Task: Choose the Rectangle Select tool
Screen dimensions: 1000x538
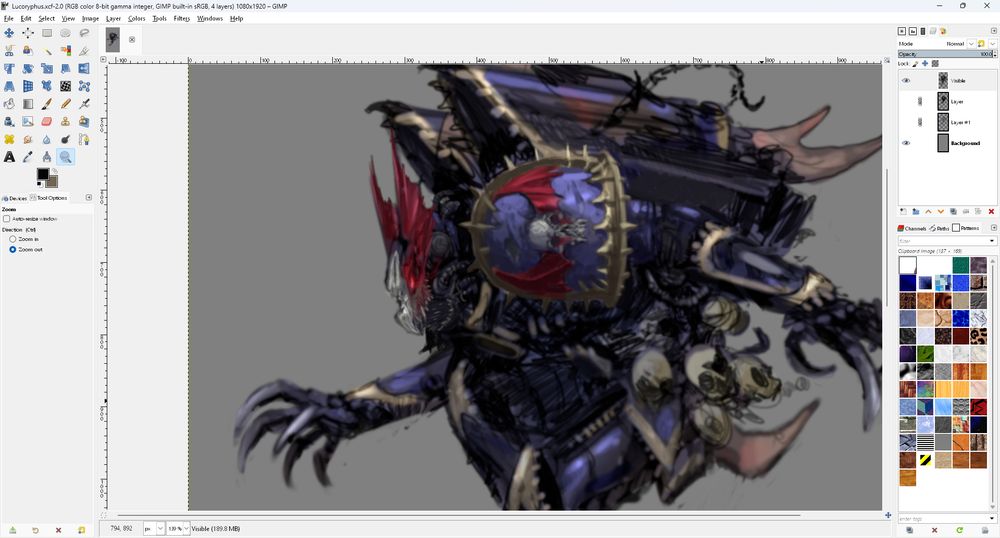Action: pyautogui.click(x=47, y=33)
